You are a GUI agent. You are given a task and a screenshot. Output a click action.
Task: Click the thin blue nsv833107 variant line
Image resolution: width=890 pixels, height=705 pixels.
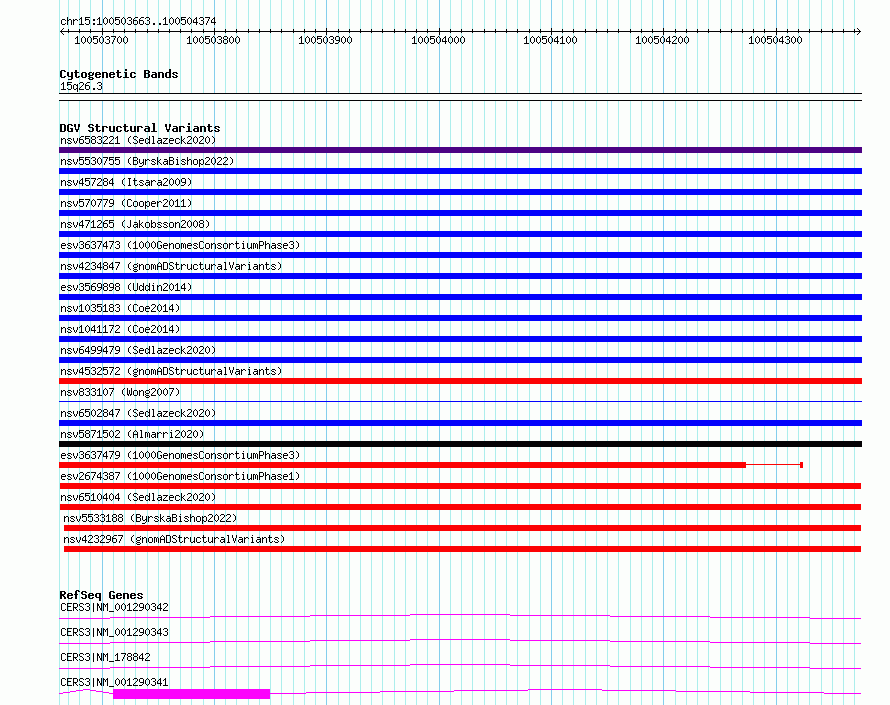tap(460, 401)
